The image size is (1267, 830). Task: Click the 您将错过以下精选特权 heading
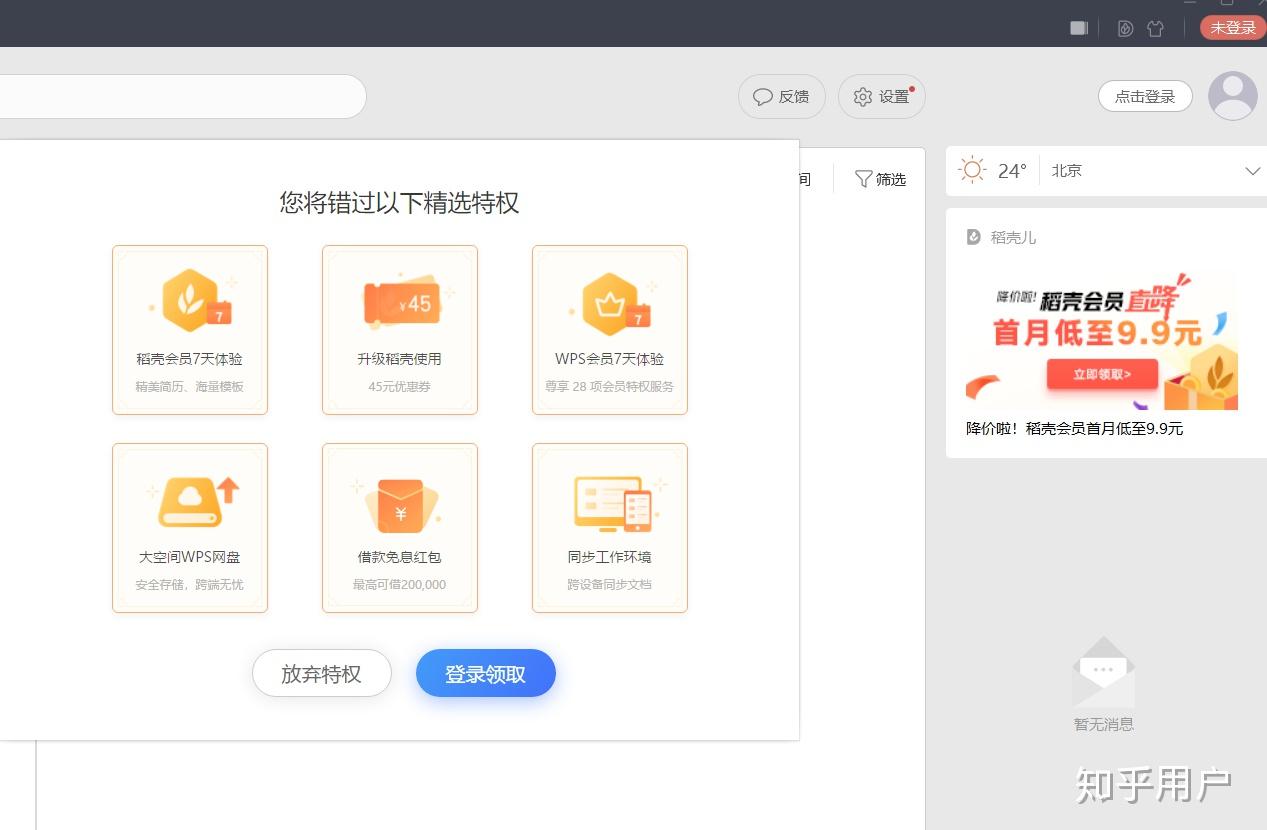pos(400,203)
